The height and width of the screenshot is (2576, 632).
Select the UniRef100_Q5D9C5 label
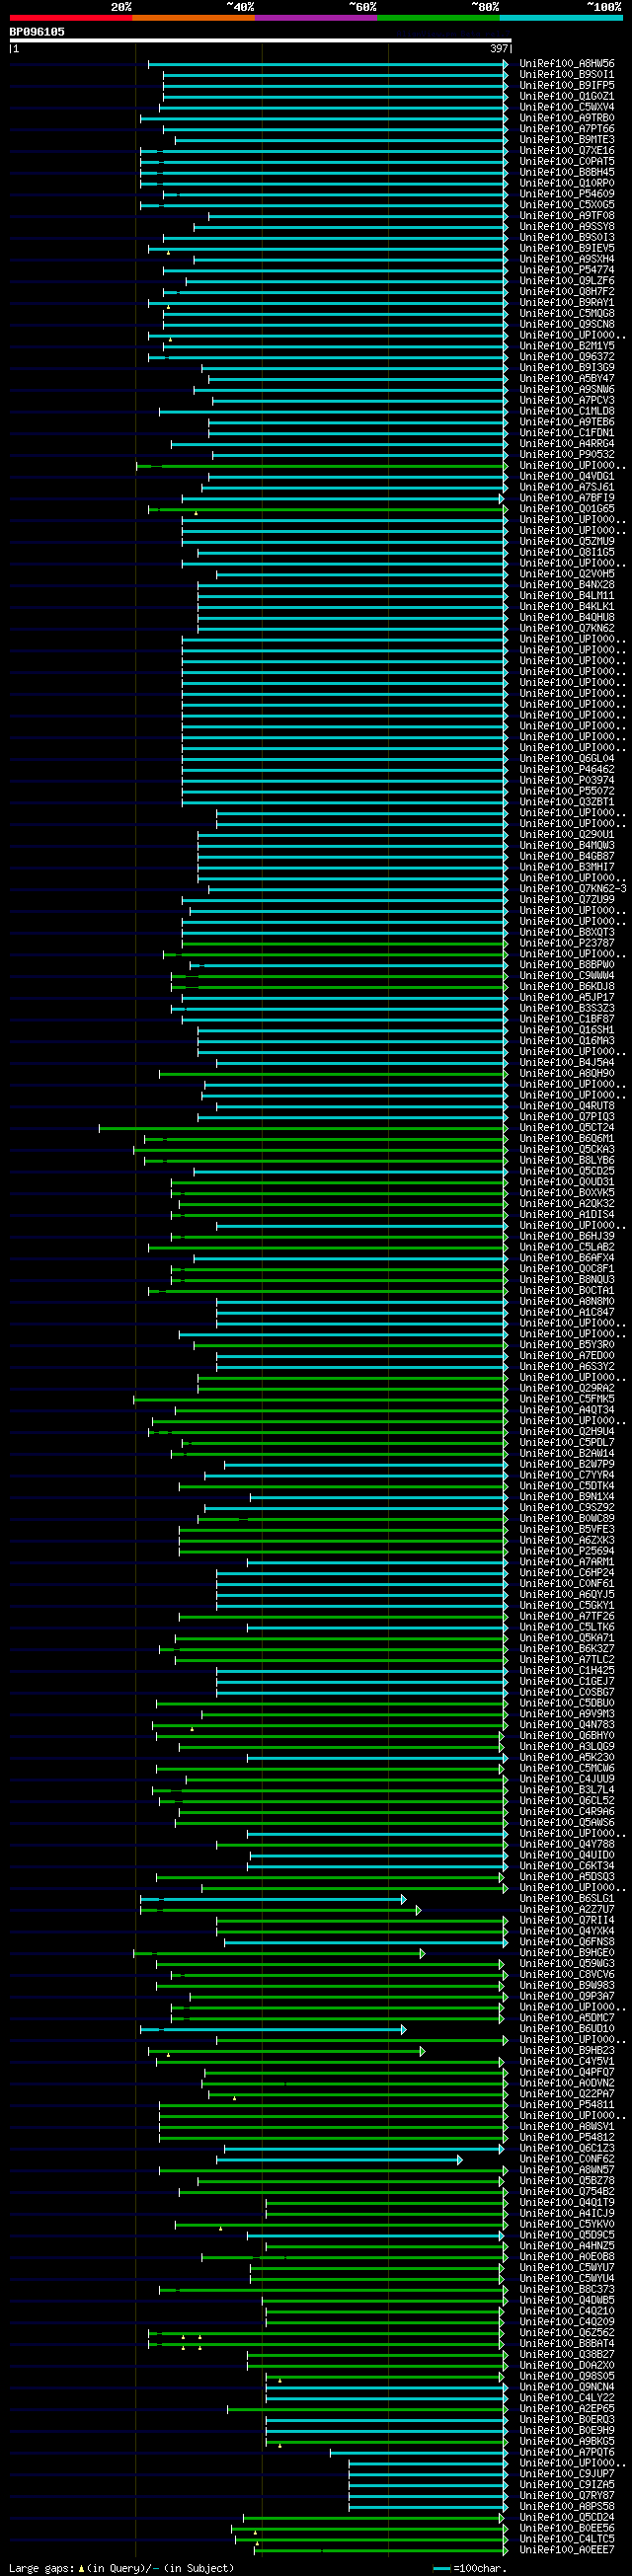tap(567, 2236)
